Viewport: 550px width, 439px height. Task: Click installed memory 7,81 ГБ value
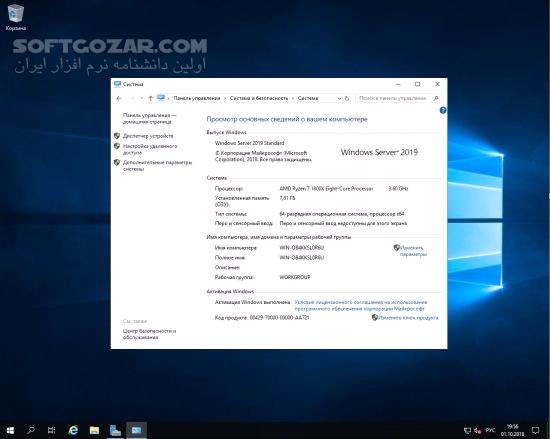pos(287,198)
